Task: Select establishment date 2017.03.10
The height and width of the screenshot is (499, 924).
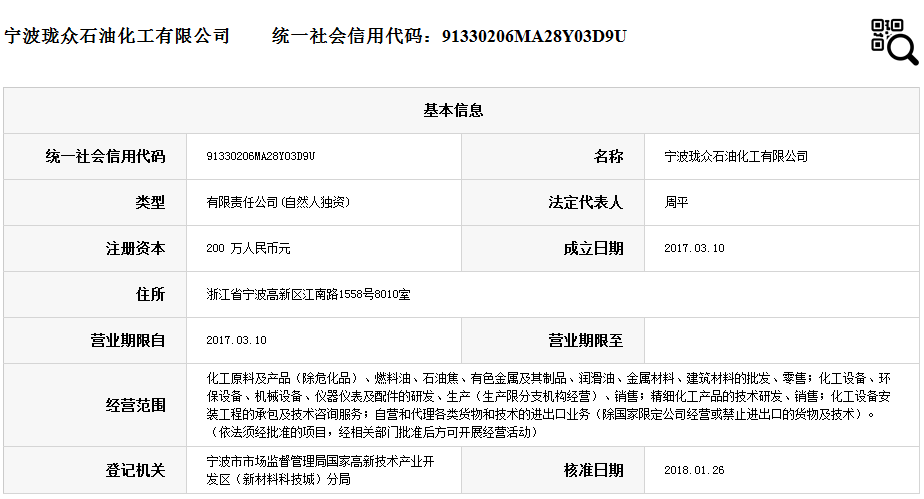Action: pos(694,248)
